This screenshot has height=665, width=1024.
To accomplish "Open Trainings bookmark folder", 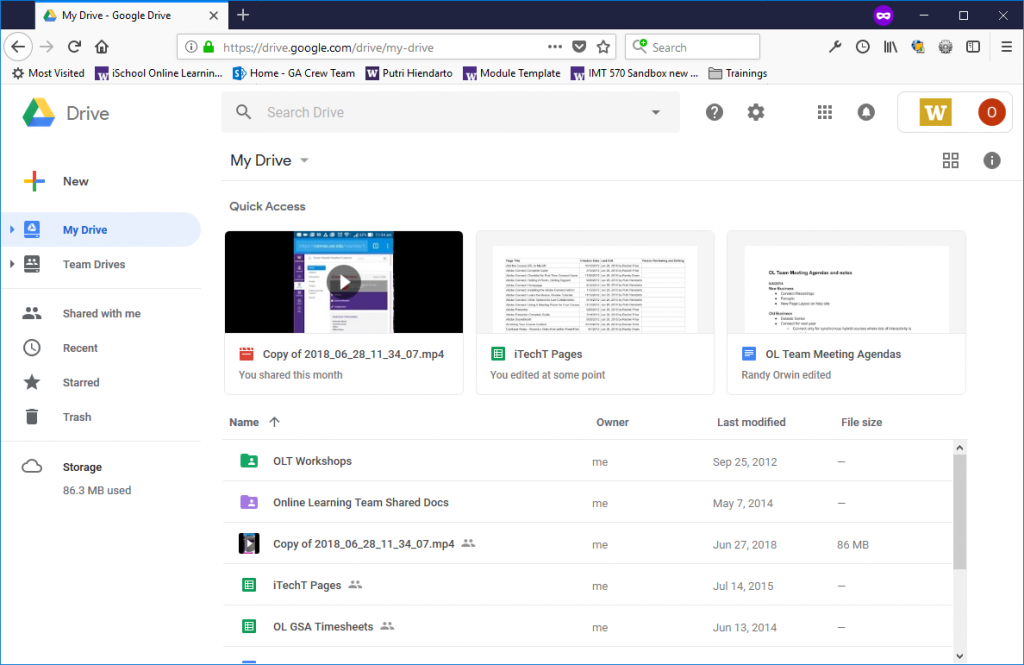I will click(x=738, y=73).
